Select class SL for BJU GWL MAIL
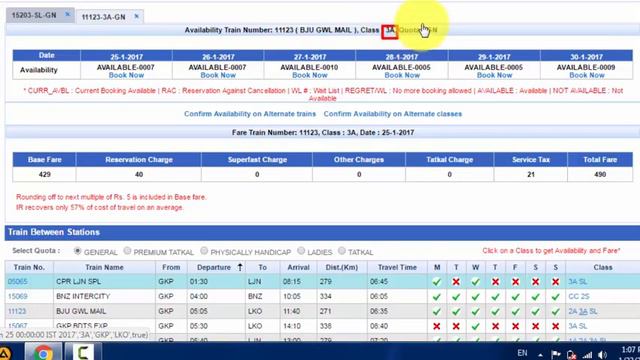Image resolution: width=640 pixels, height=360 pixels. [593, 311]
